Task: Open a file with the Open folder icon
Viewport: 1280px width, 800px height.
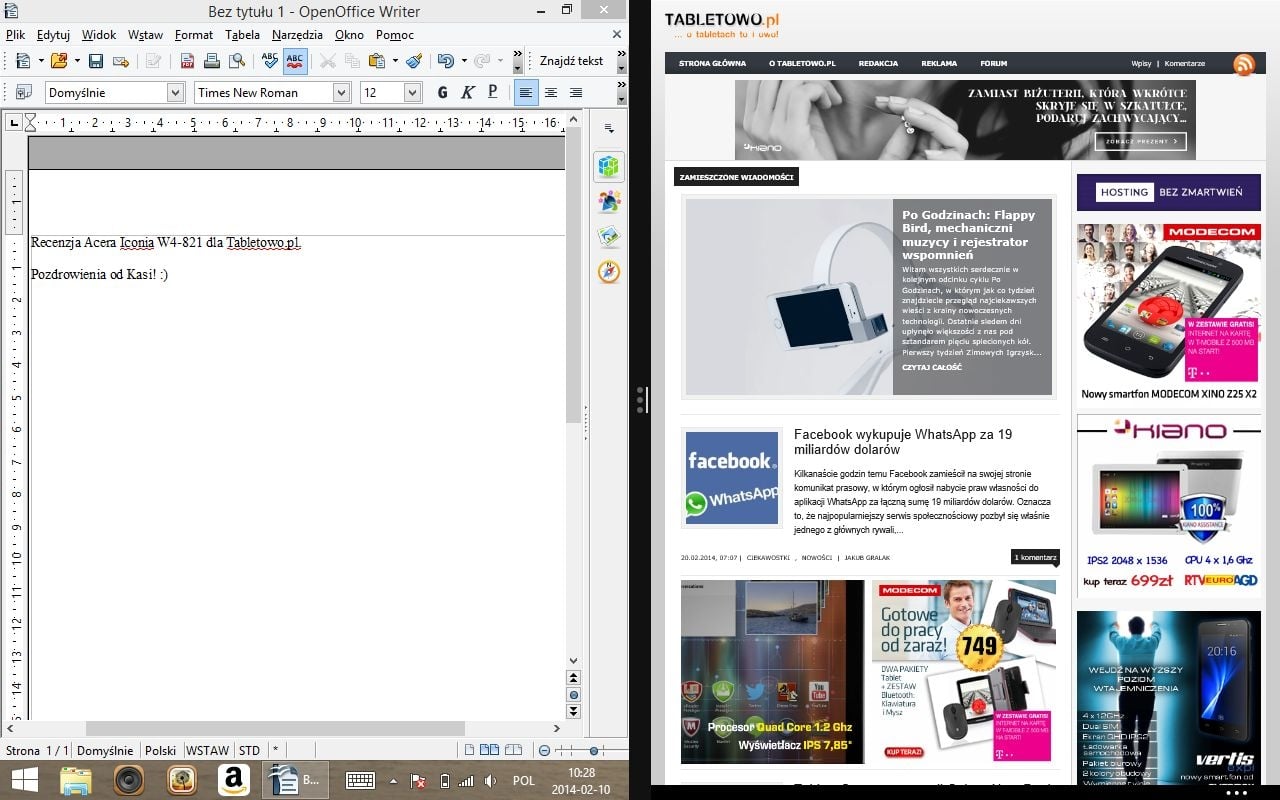Action: coord(58,61)
